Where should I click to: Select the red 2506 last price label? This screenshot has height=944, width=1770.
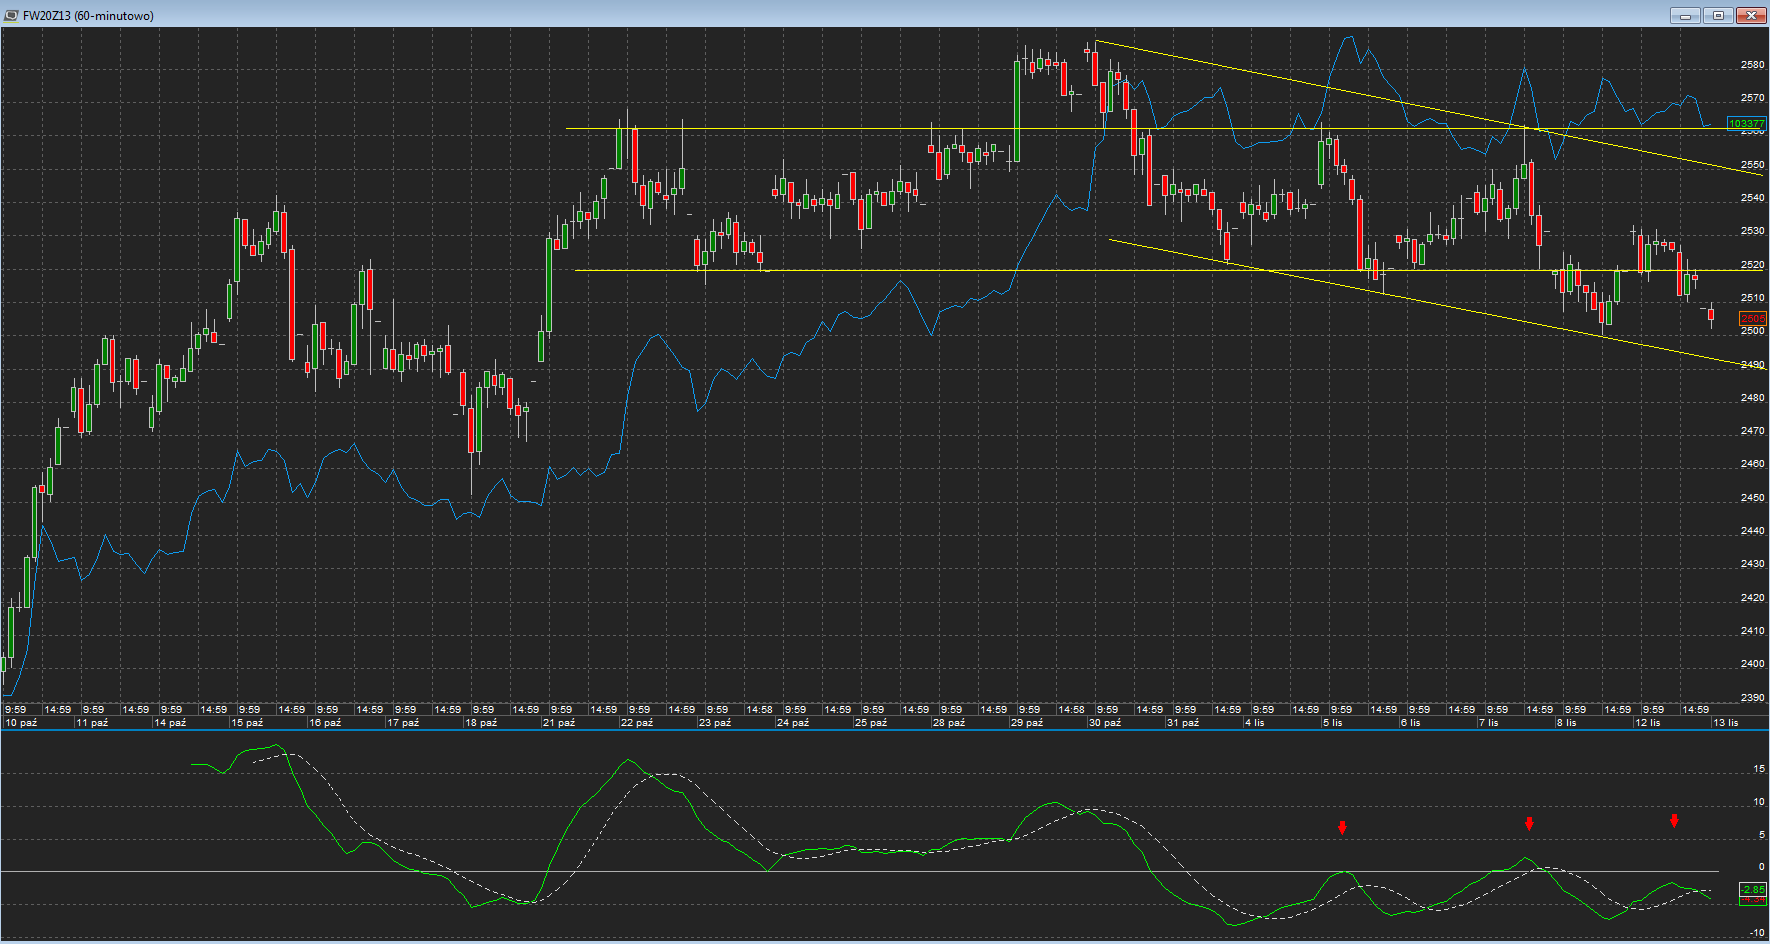pyautogui.click(x=1753, y=319)
